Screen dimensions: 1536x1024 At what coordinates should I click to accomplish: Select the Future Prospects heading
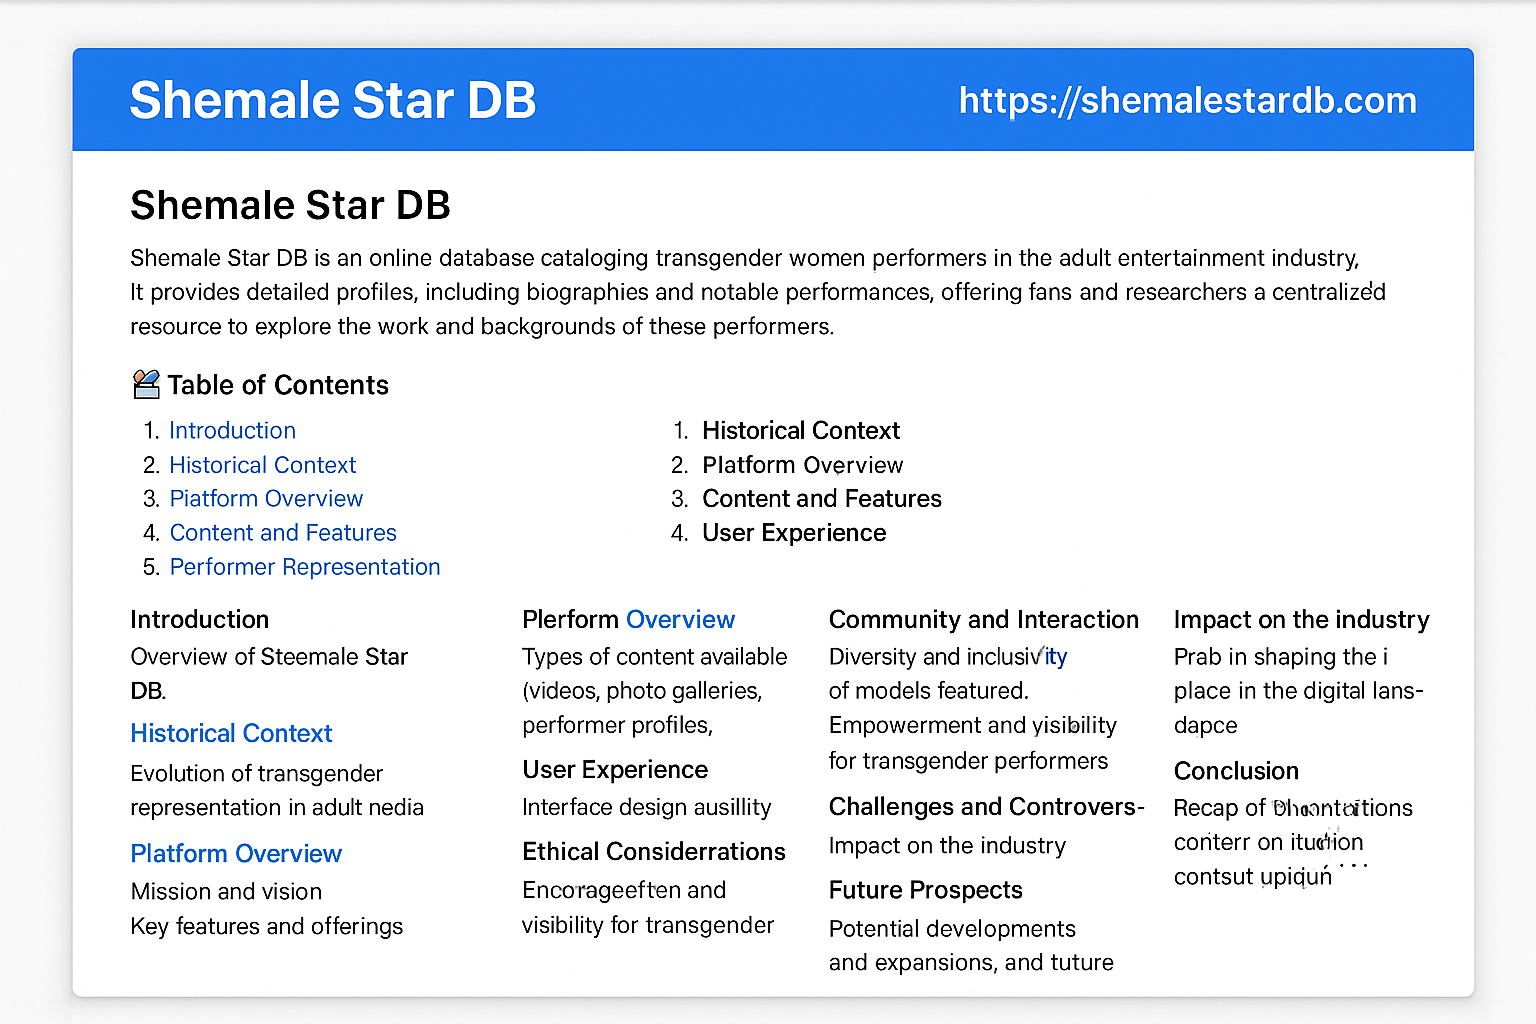926,889
